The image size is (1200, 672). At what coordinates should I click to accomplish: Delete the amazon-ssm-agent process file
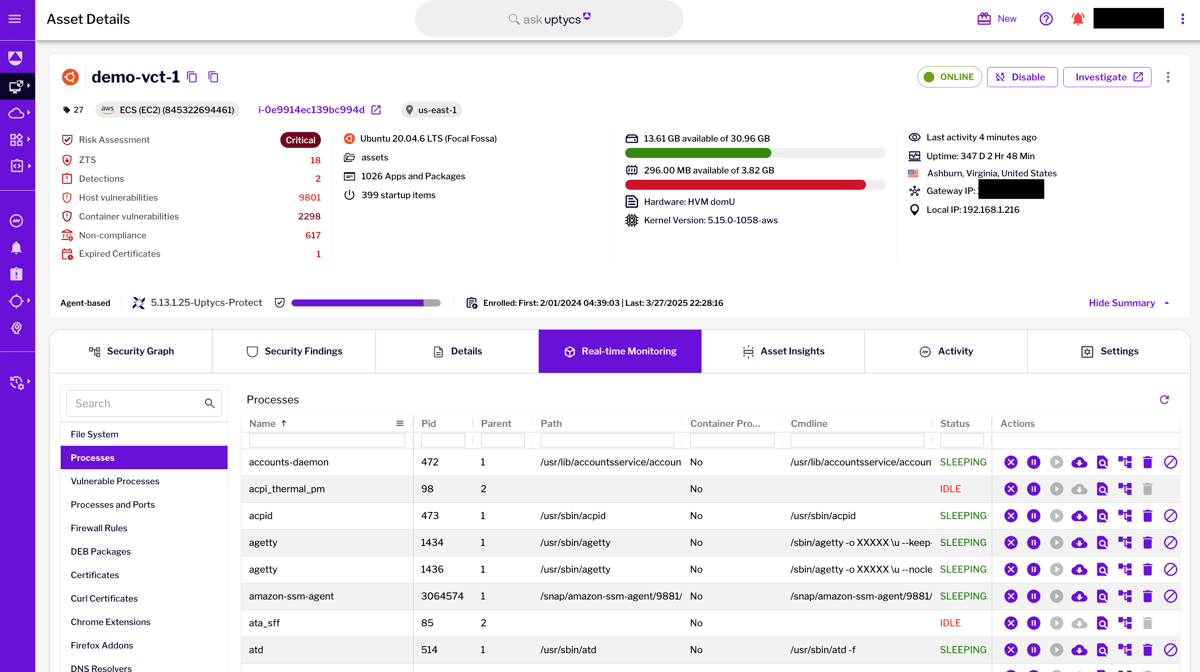coord(1148,596)
